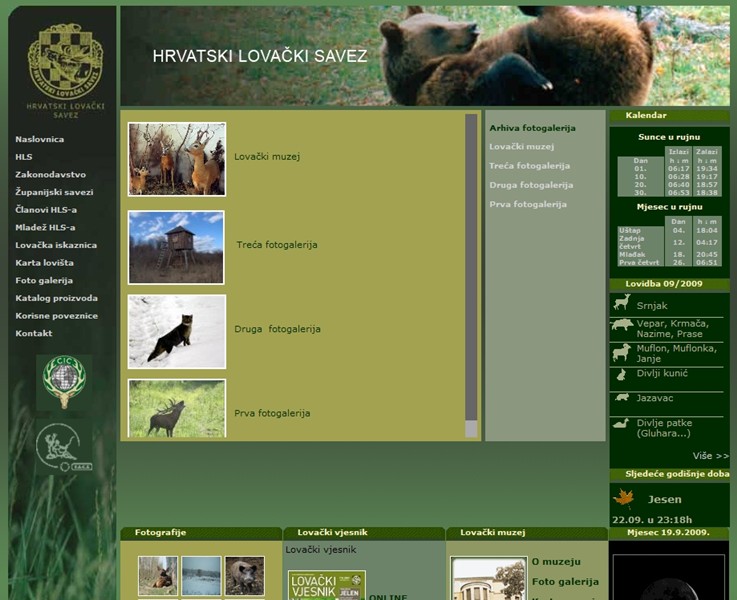
Task: Open Foto galerija link in museum panel
Action: pyautogui.click(x=565, y=582)
